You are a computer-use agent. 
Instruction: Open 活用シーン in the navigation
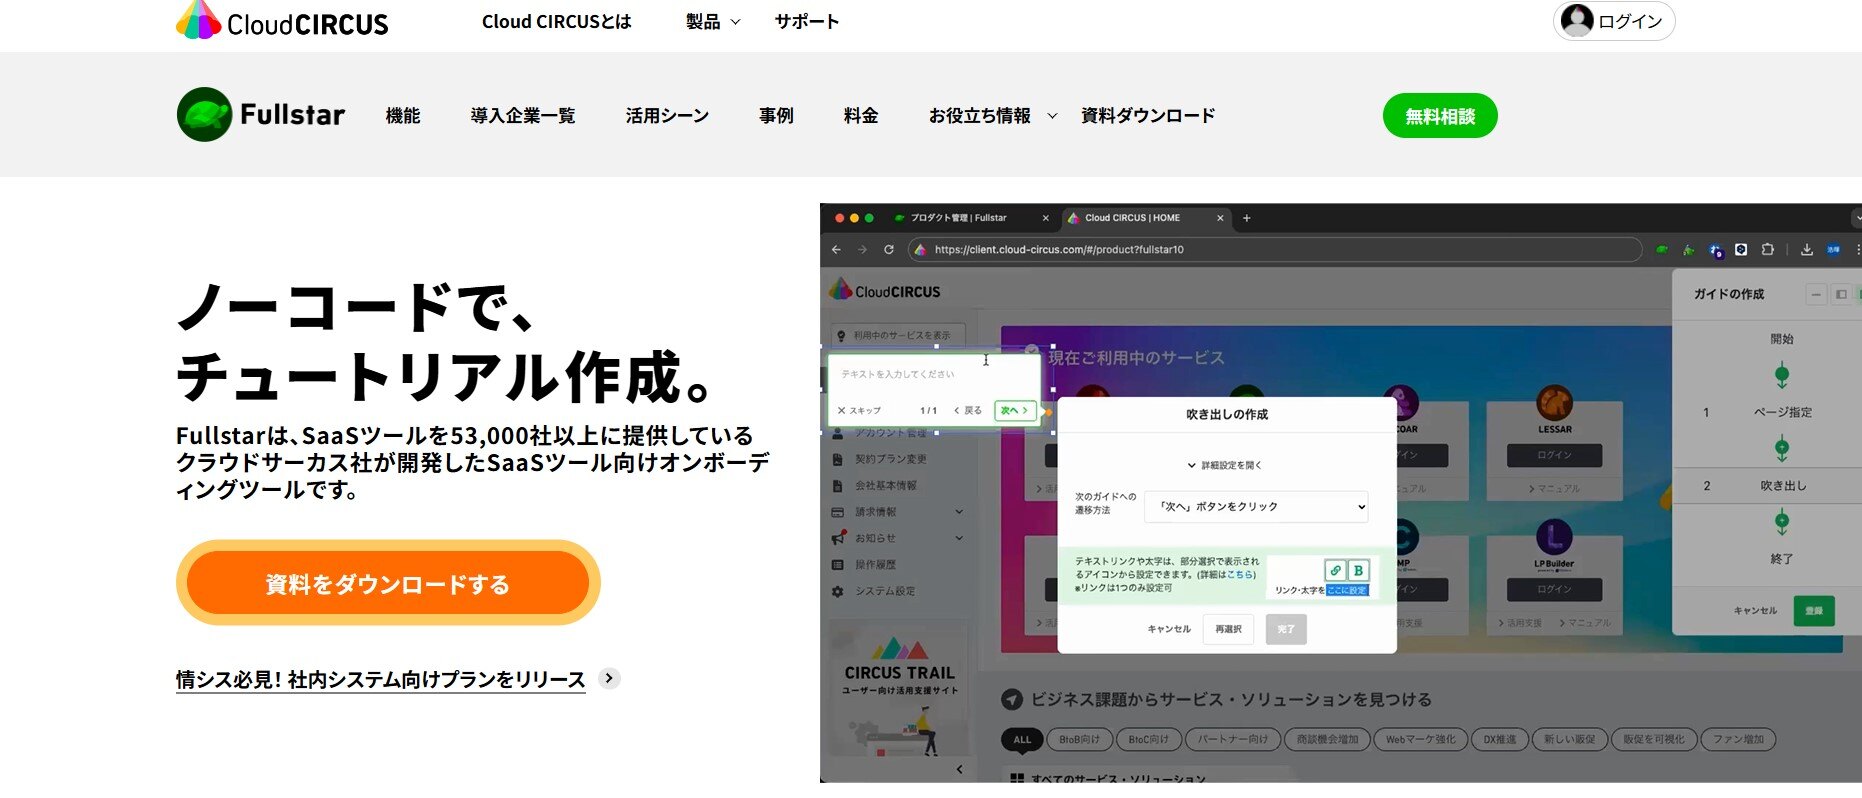click(667, 116)
